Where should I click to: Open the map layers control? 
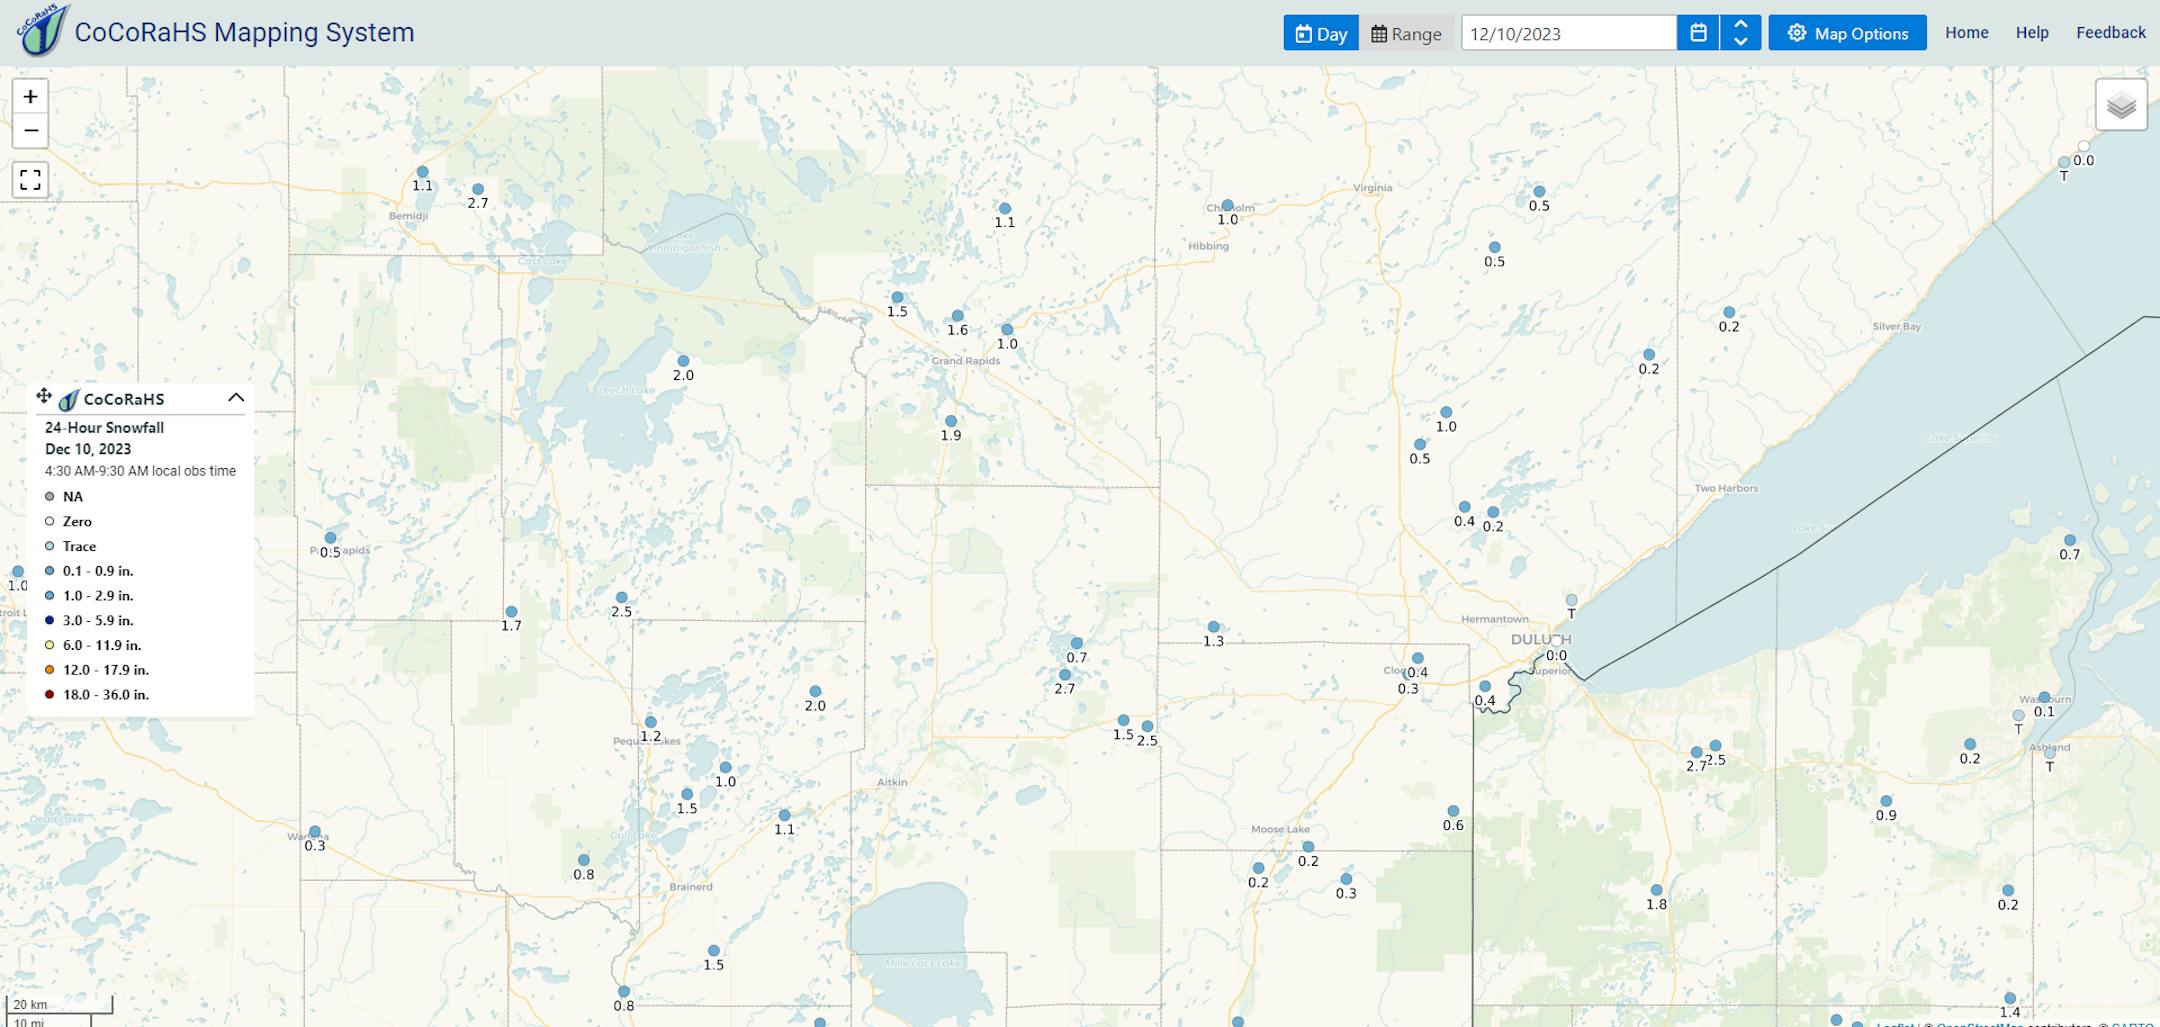pyautogui.click(x=2121, y=105)
